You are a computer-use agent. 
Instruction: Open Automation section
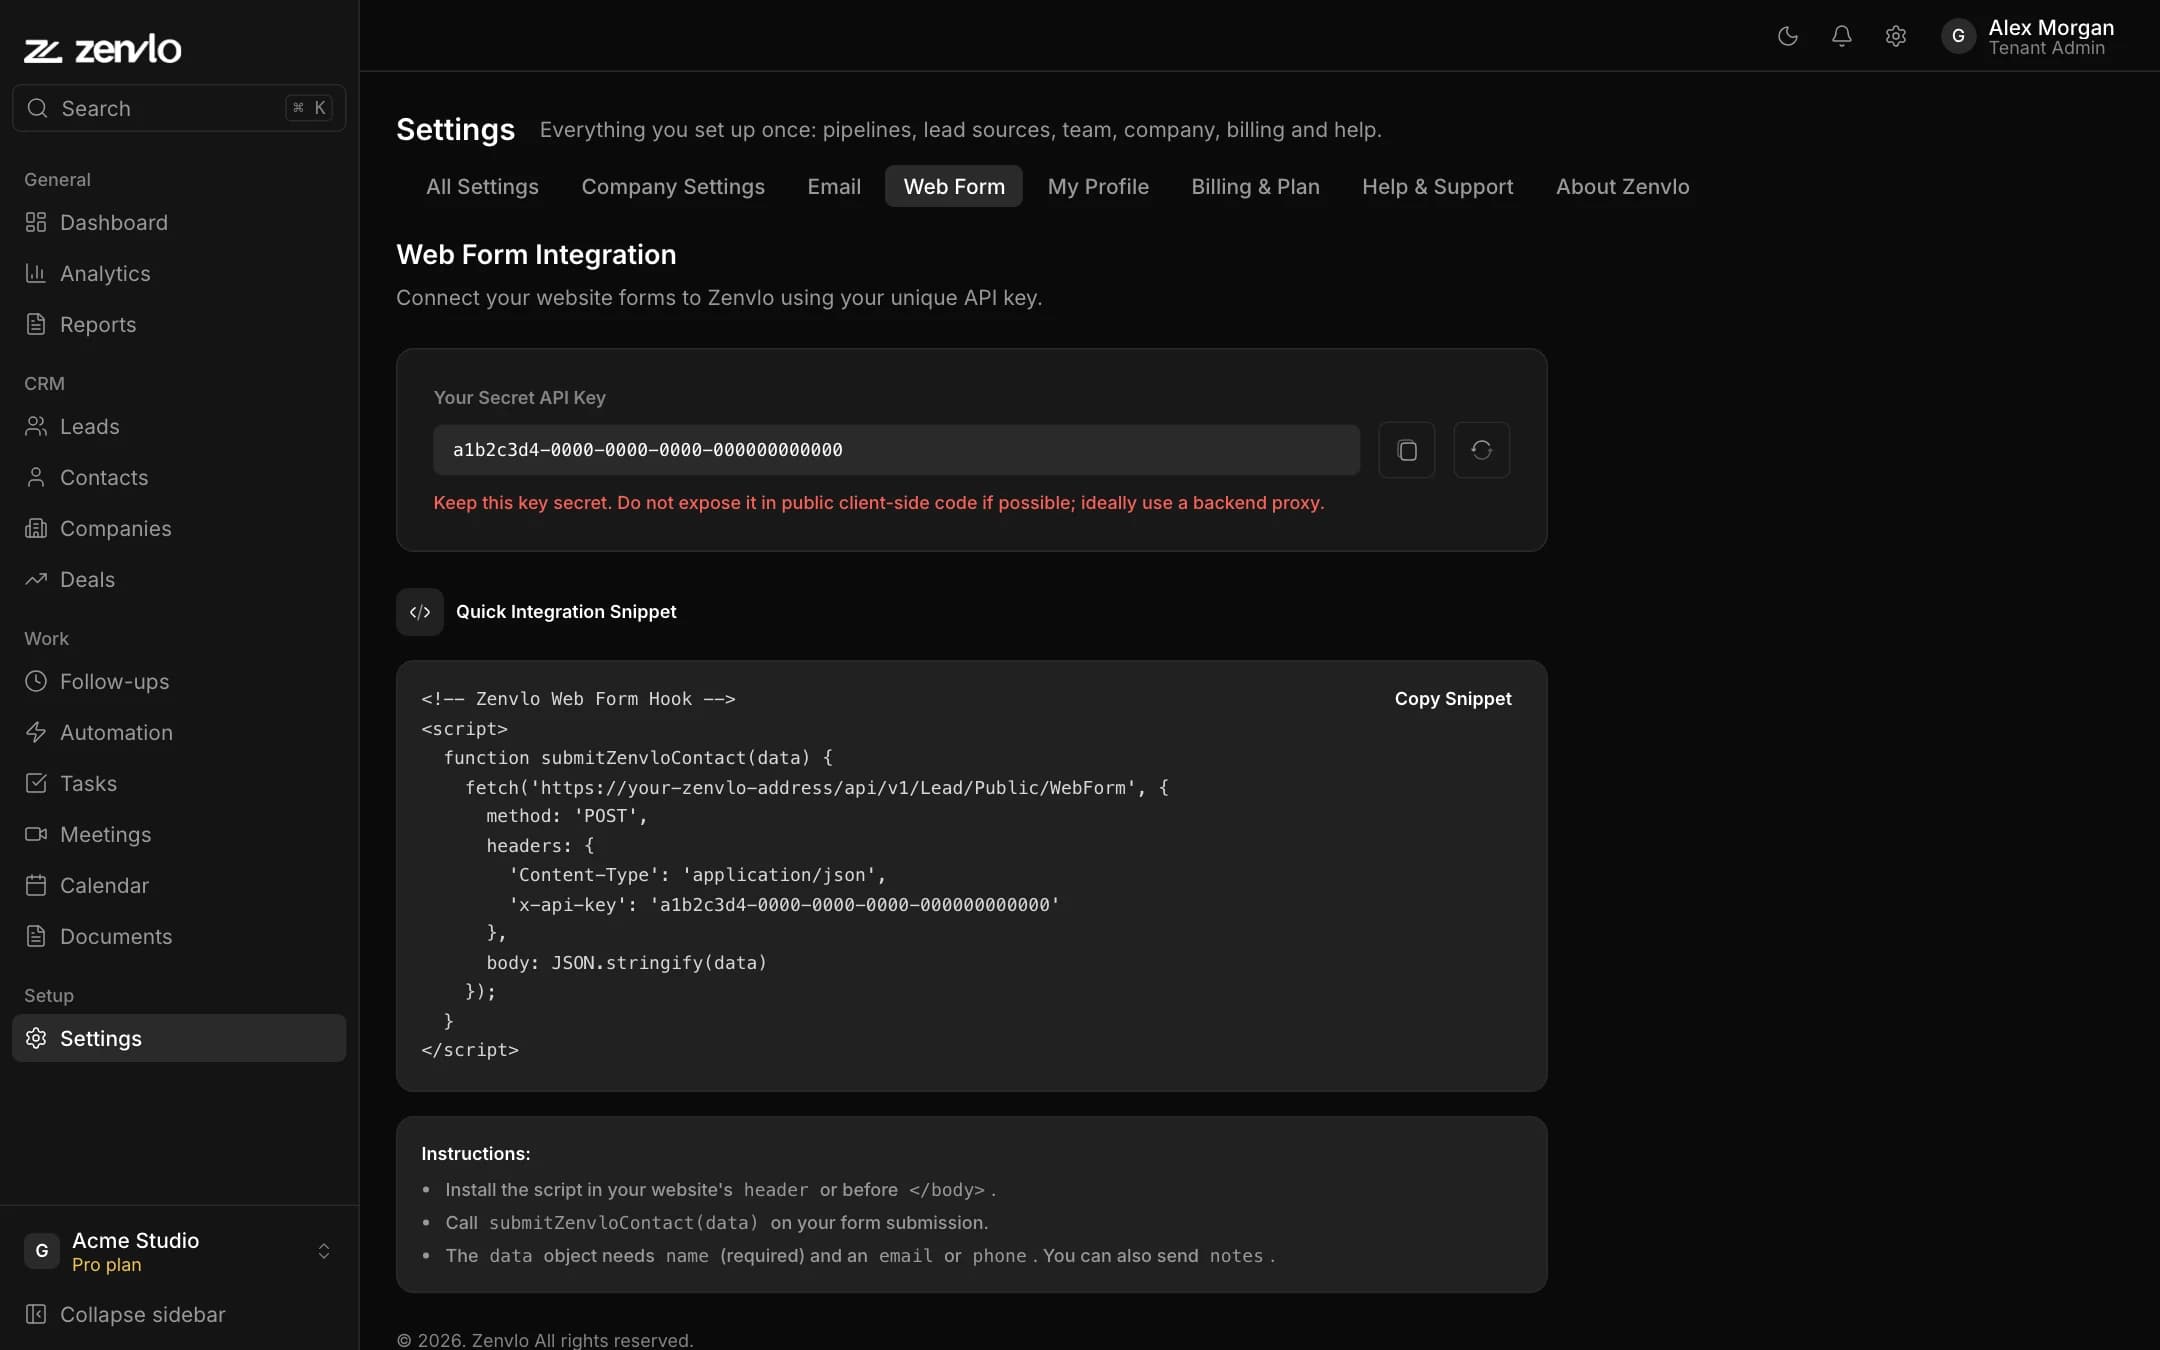(x=179, y=732)
